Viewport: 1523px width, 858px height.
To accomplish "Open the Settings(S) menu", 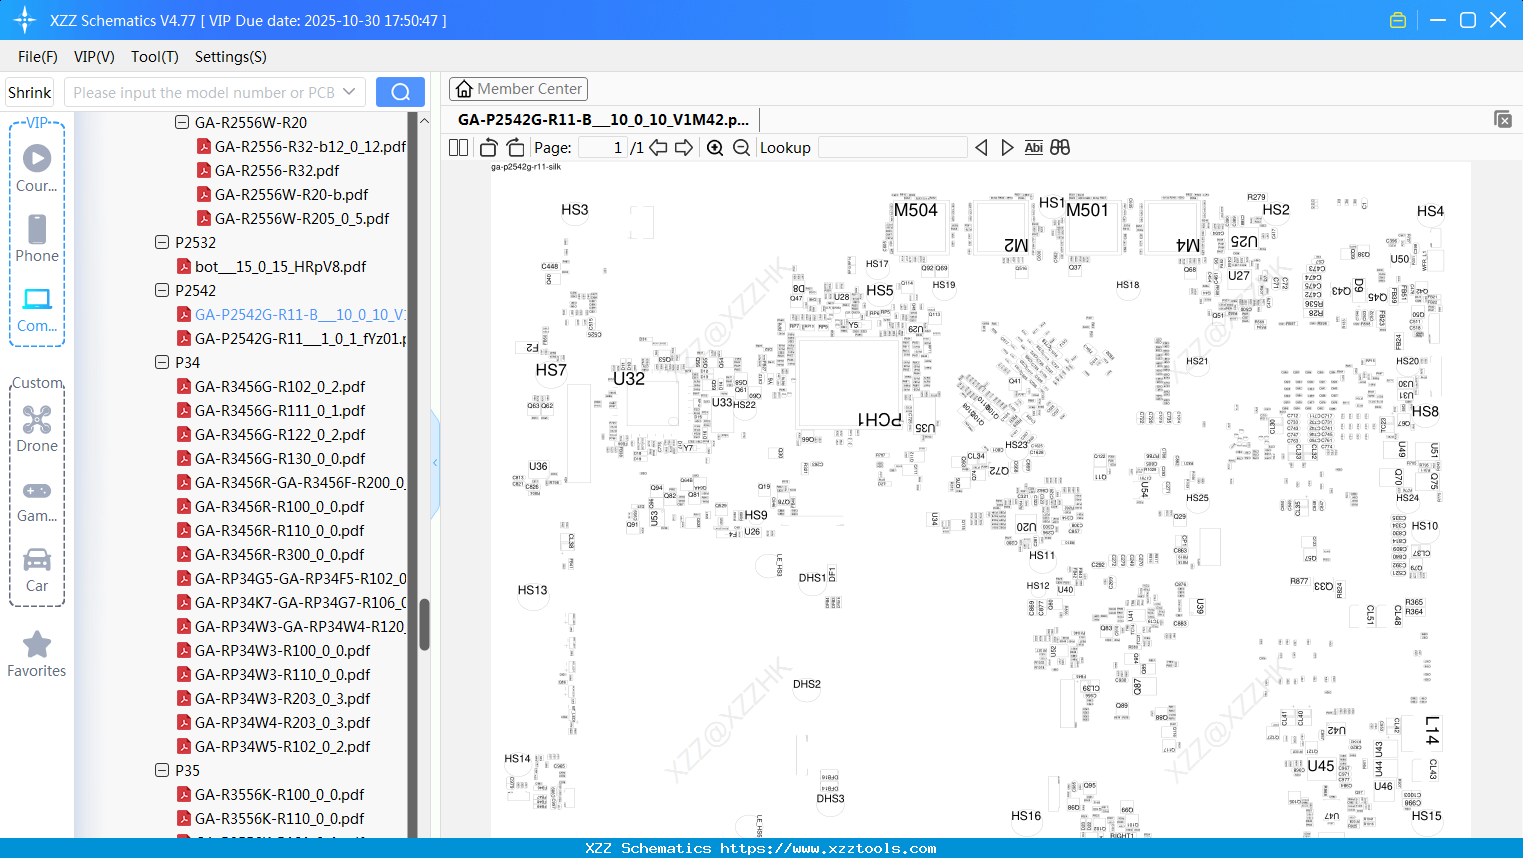I will (231, 57).
